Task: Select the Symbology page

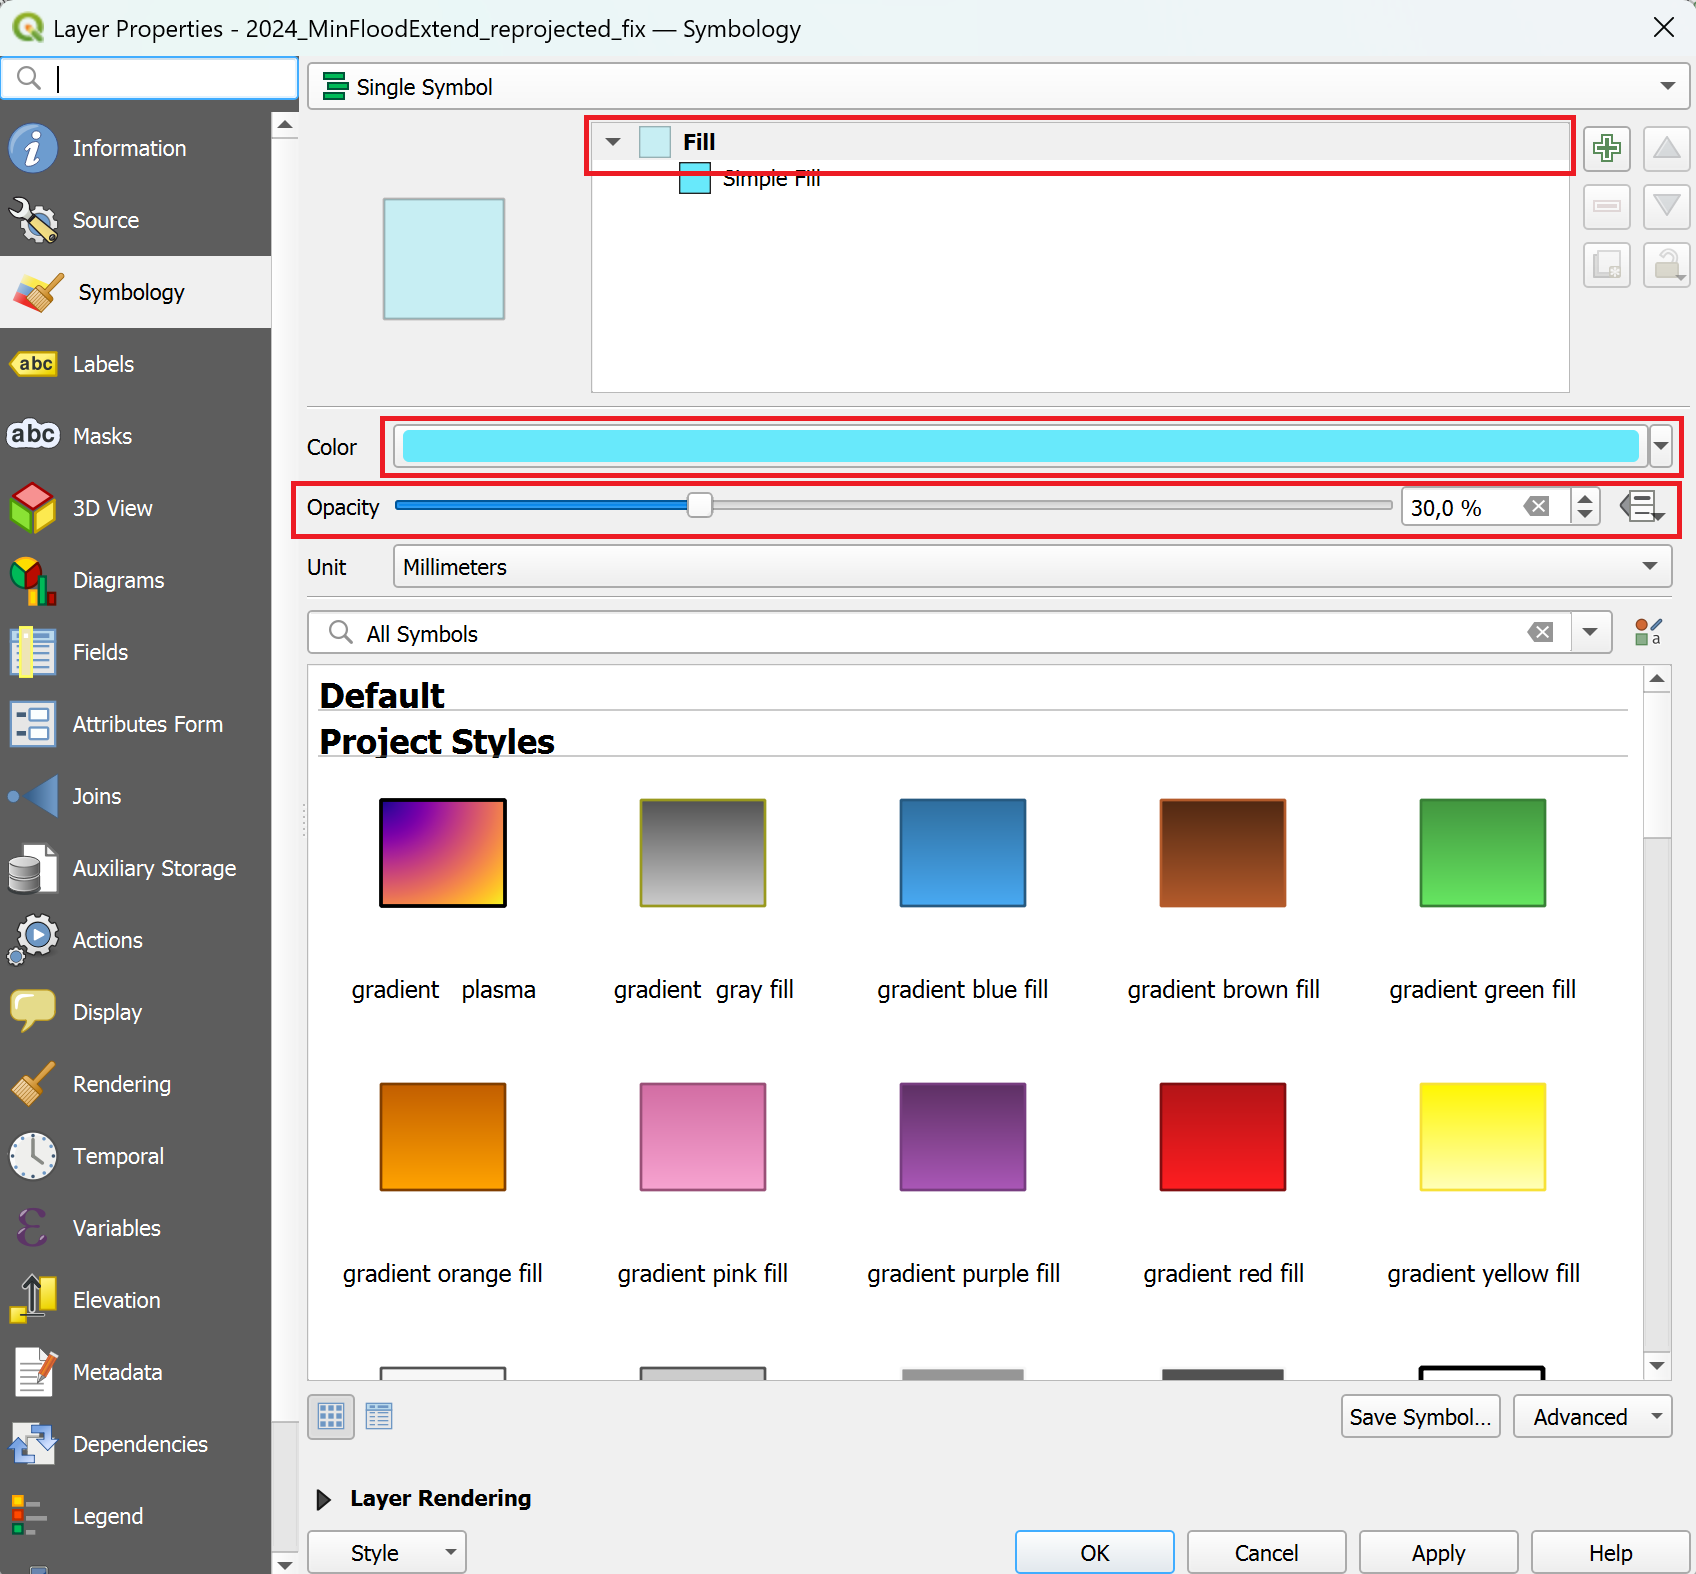Action: pyautogui.click(x=135, y=292)
